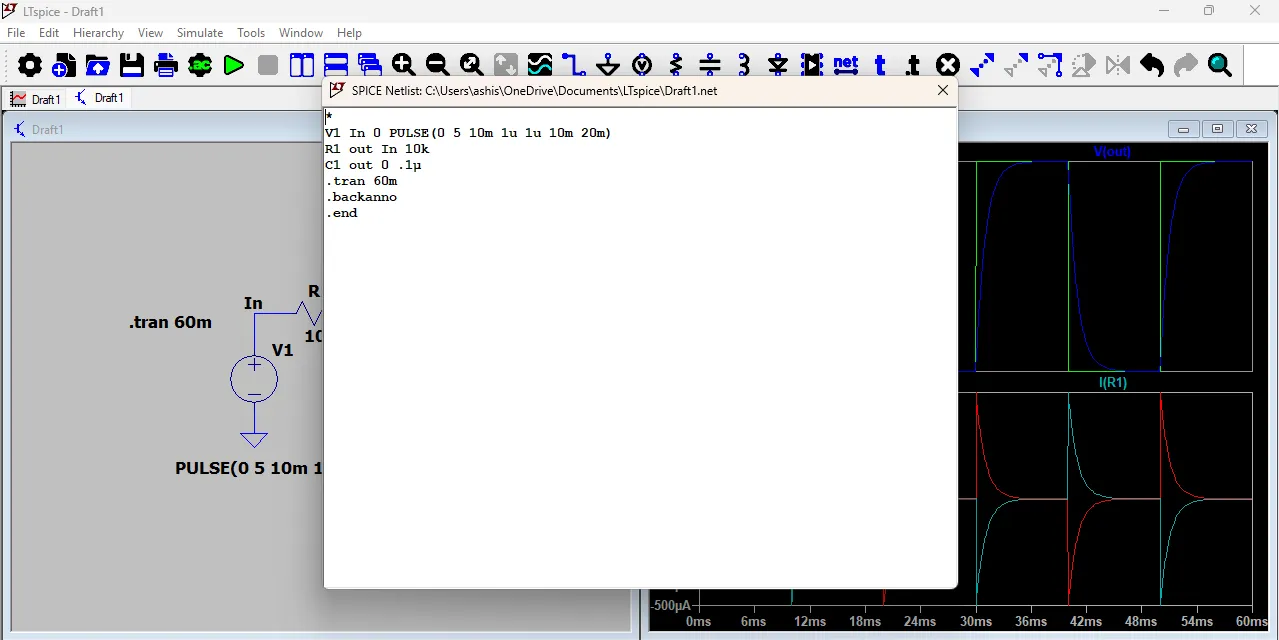Click the '.backanno' netlist line
This screenshot has height=640, width=1279.
tap(361, 197)
